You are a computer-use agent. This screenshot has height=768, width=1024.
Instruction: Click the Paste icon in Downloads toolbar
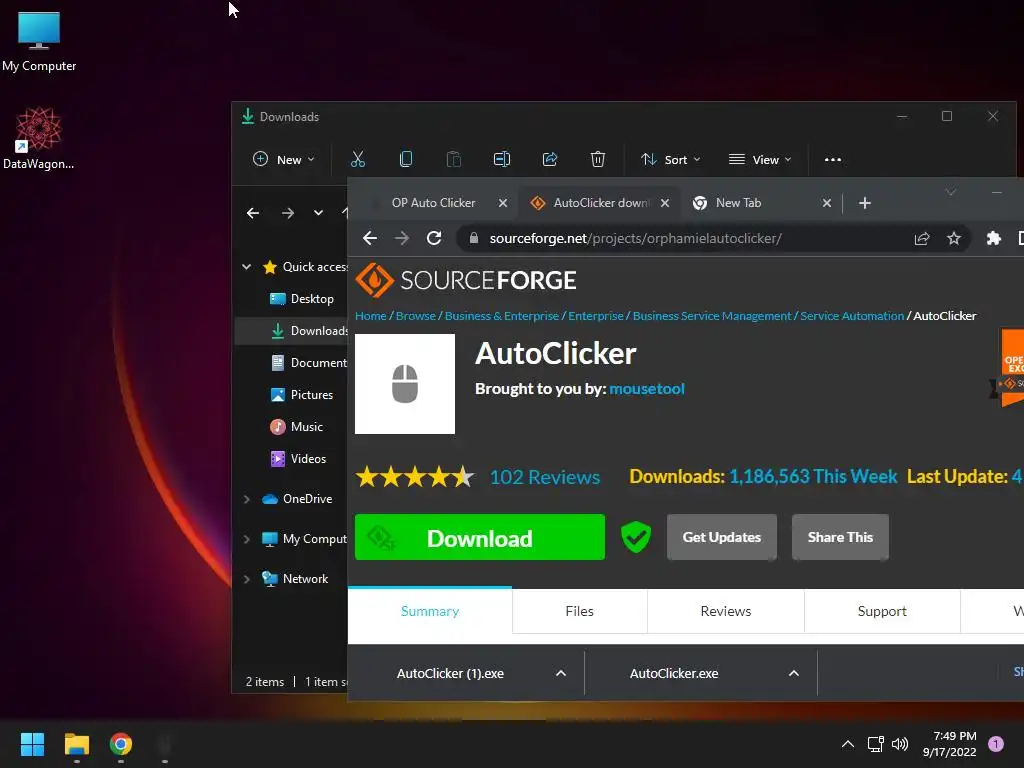(454, 159)
